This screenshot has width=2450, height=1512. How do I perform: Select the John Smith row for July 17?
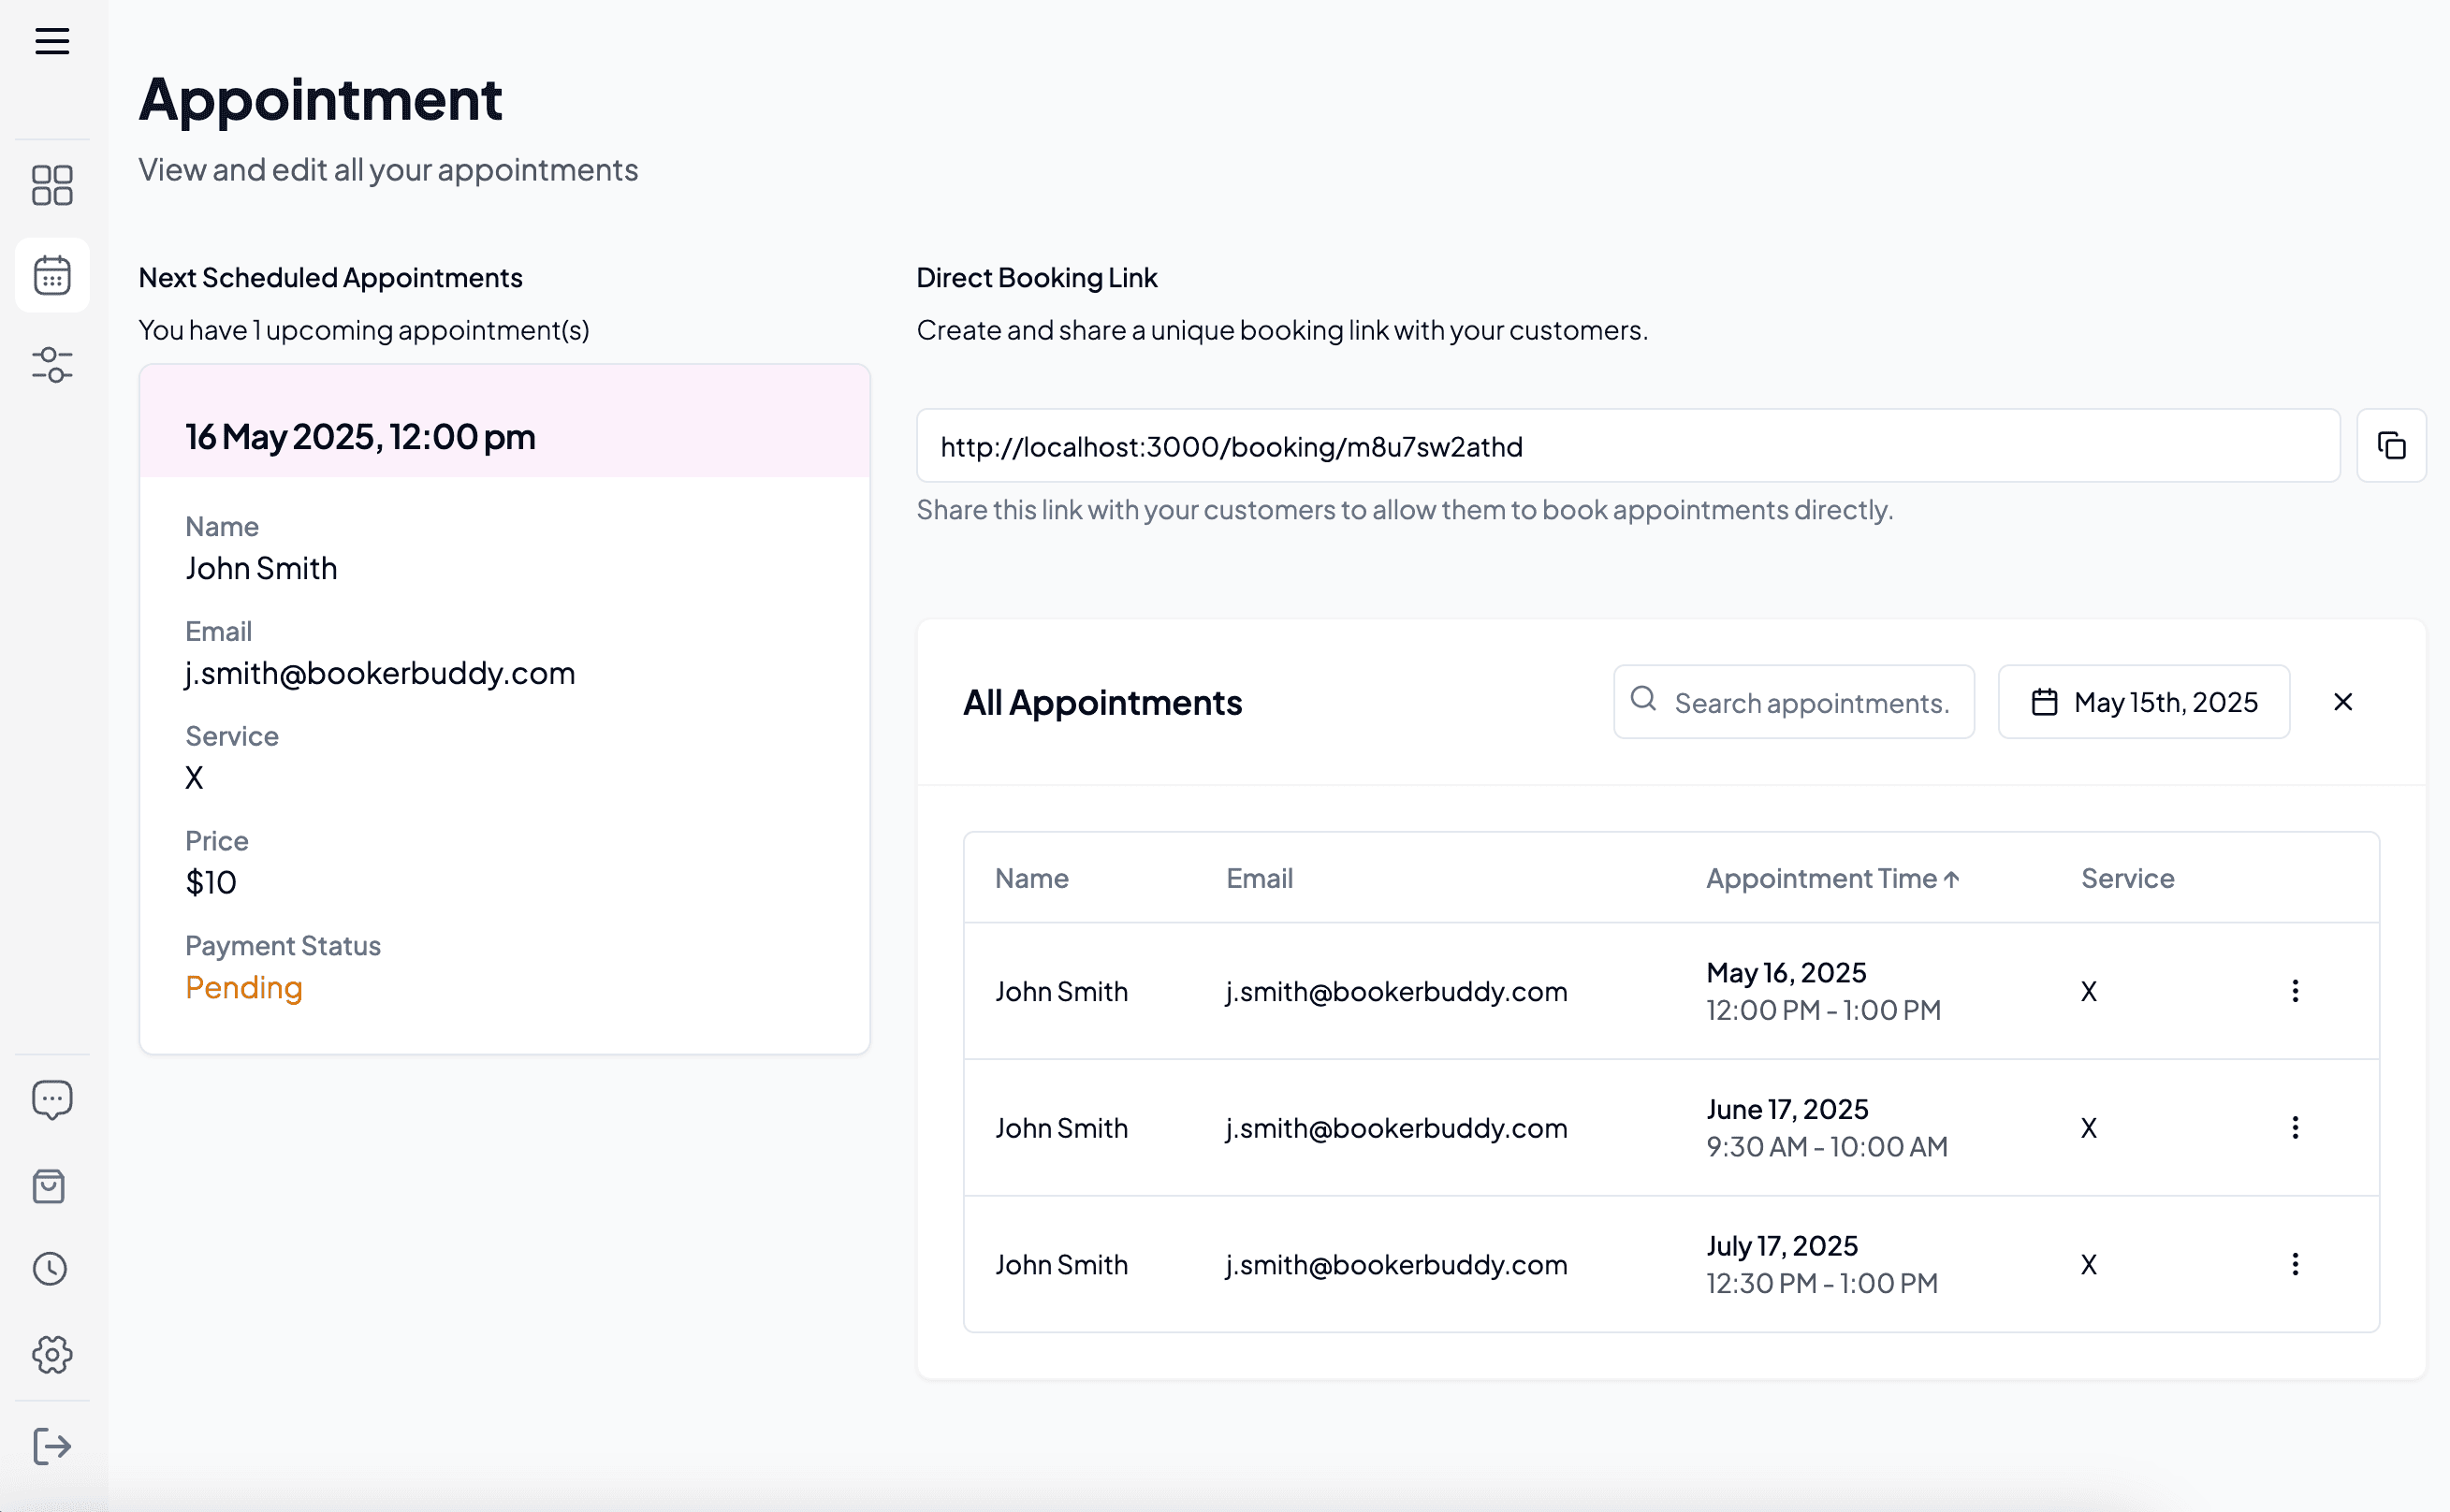[1062, 1264]
